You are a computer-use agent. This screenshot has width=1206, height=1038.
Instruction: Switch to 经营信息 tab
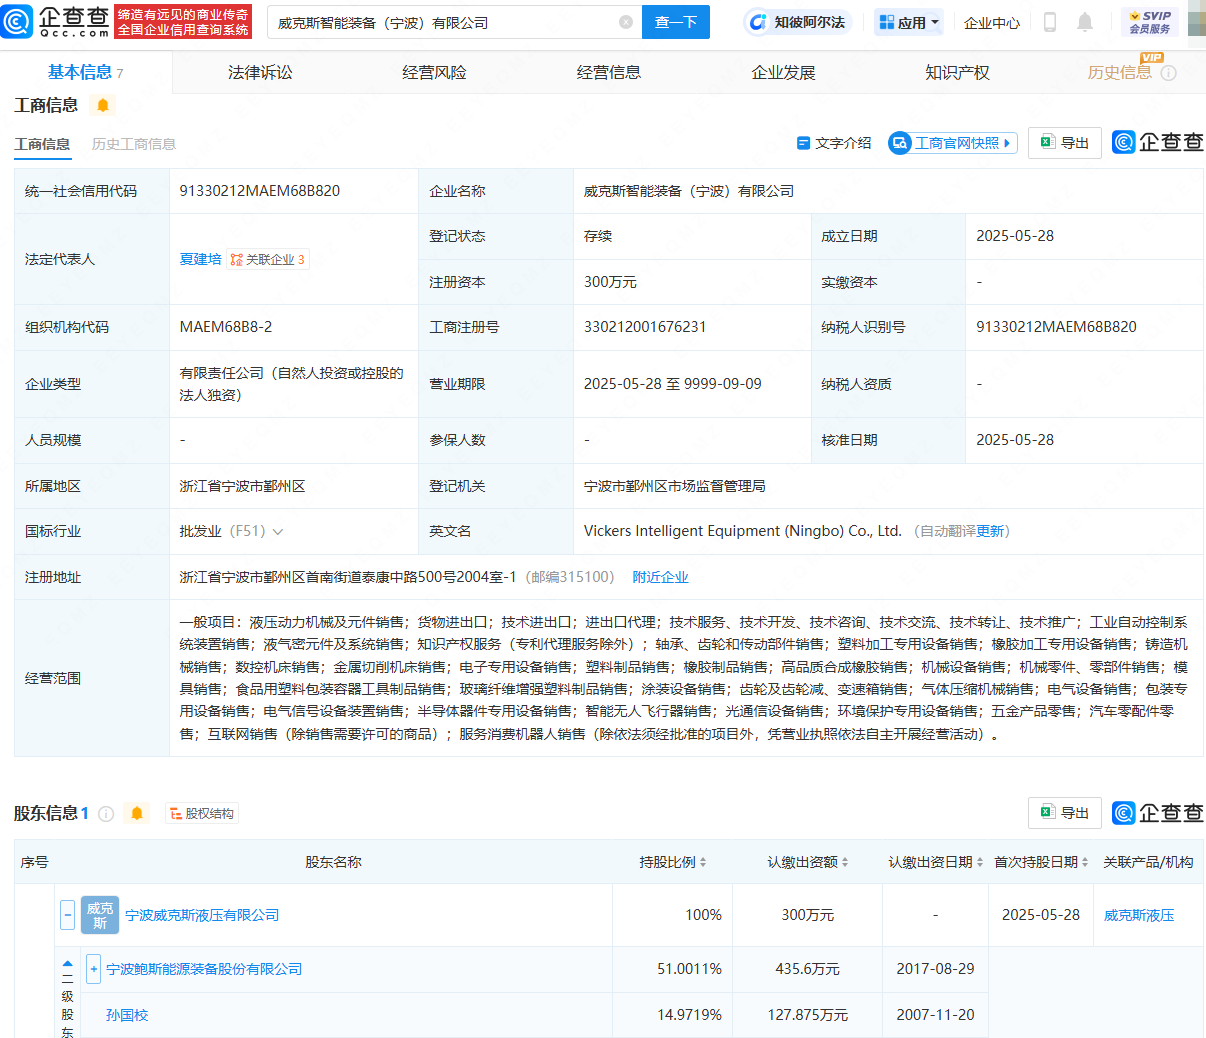[x=609, y=72]
